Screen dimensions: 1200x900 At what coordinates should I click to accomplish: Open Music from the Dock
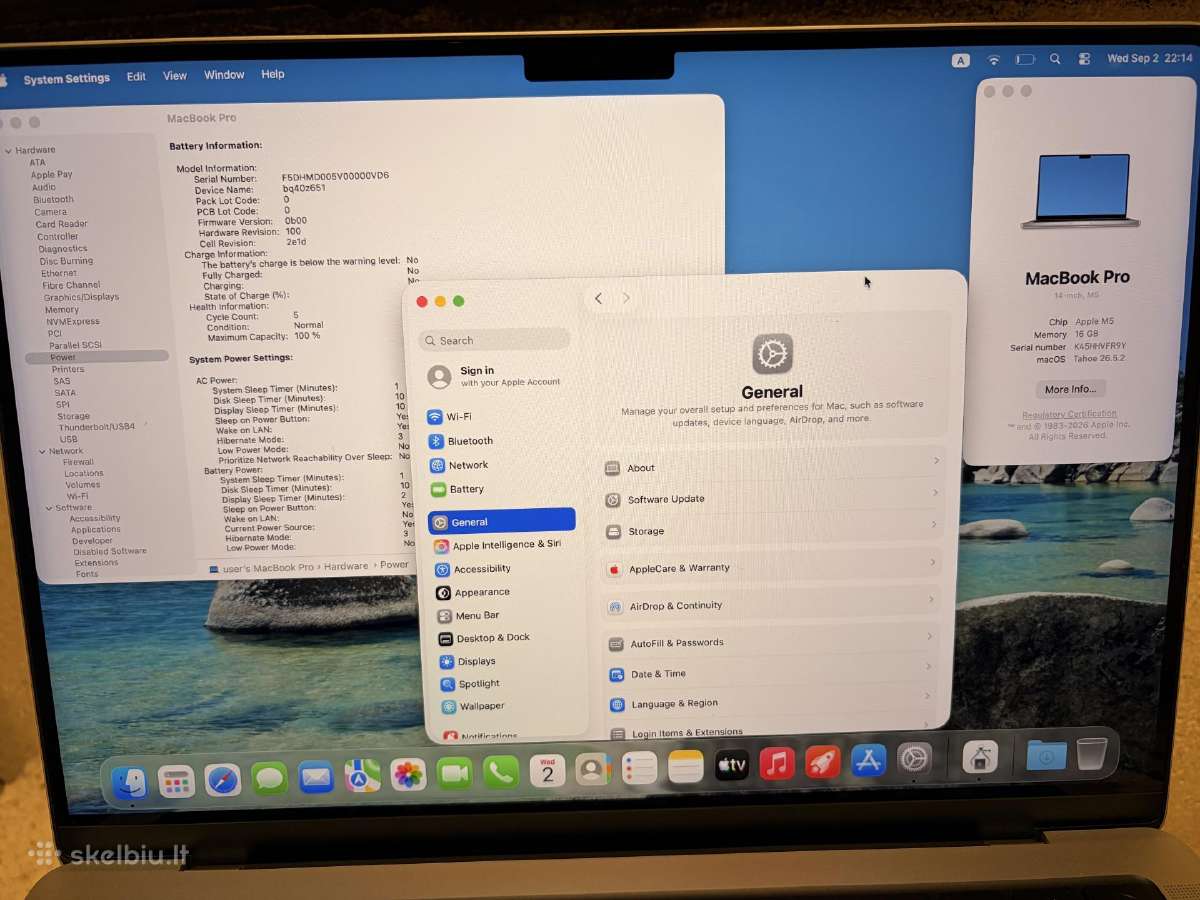point(777,764)
